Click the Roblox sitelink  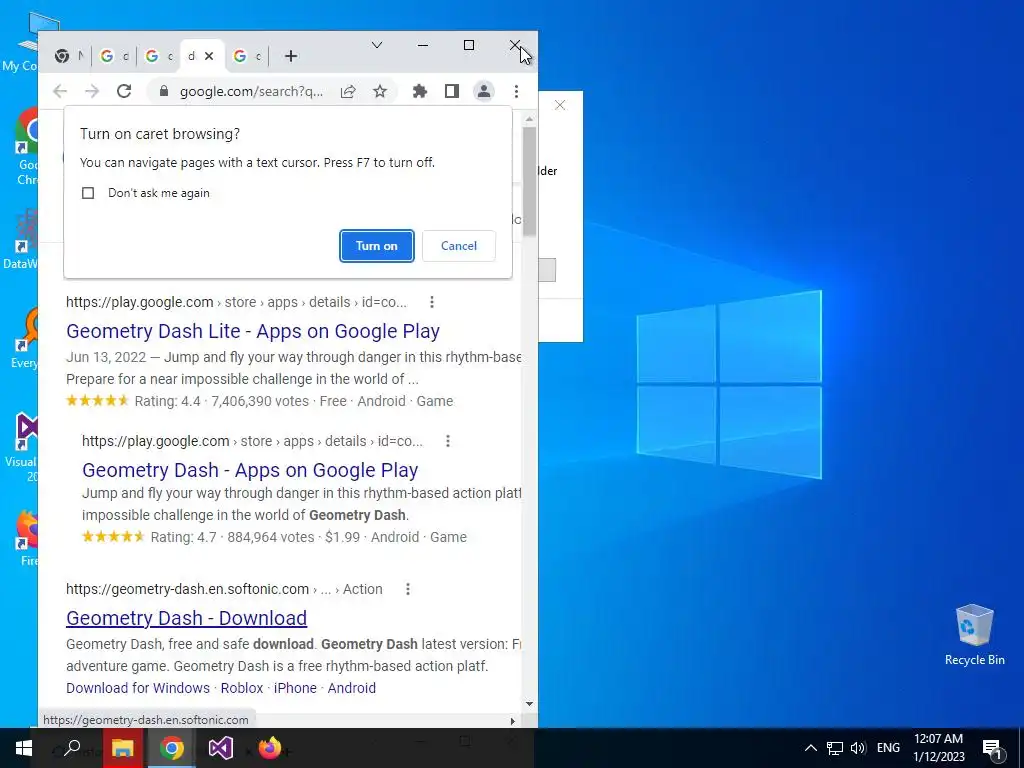(x=242, y=688)
